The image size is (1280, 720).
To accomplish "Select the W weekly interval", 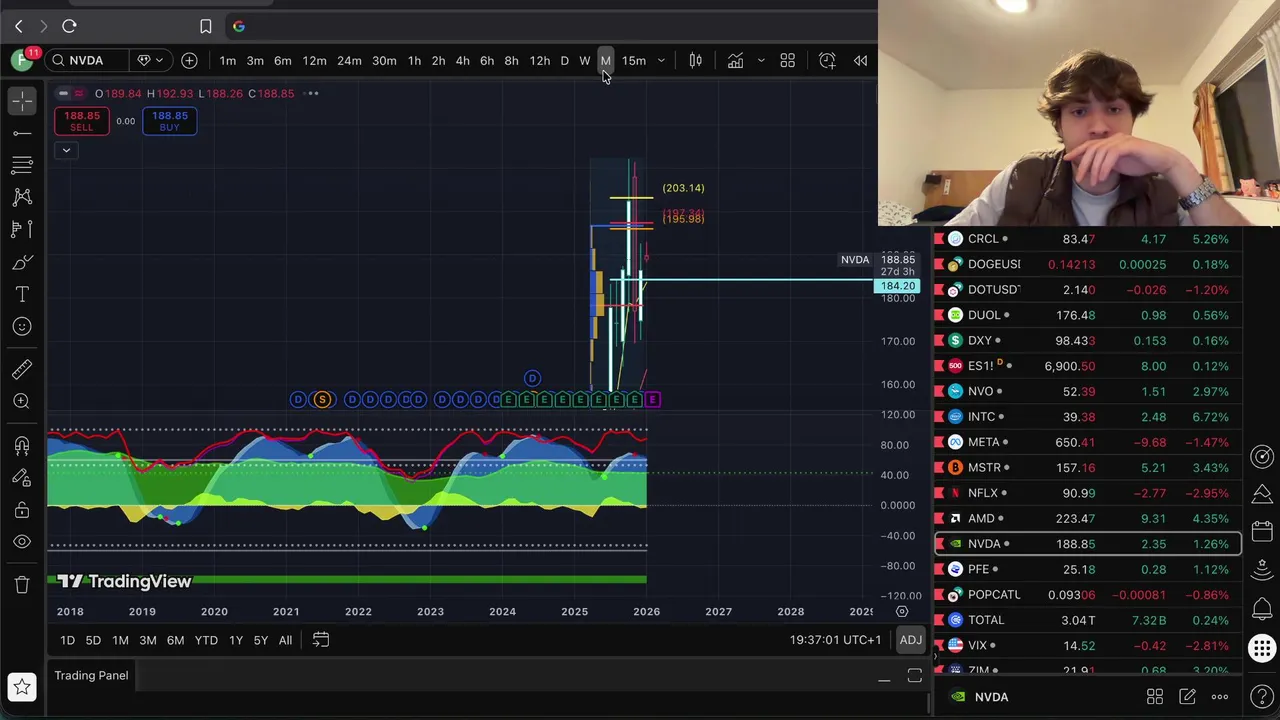I will (585, 61).
